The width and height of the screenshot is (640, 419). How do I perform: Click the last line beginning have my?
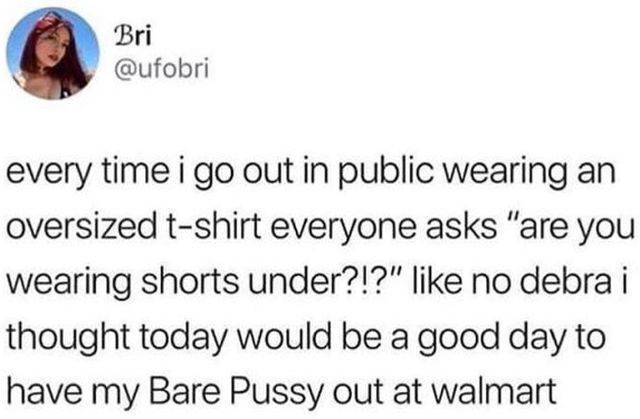(282, 392)
